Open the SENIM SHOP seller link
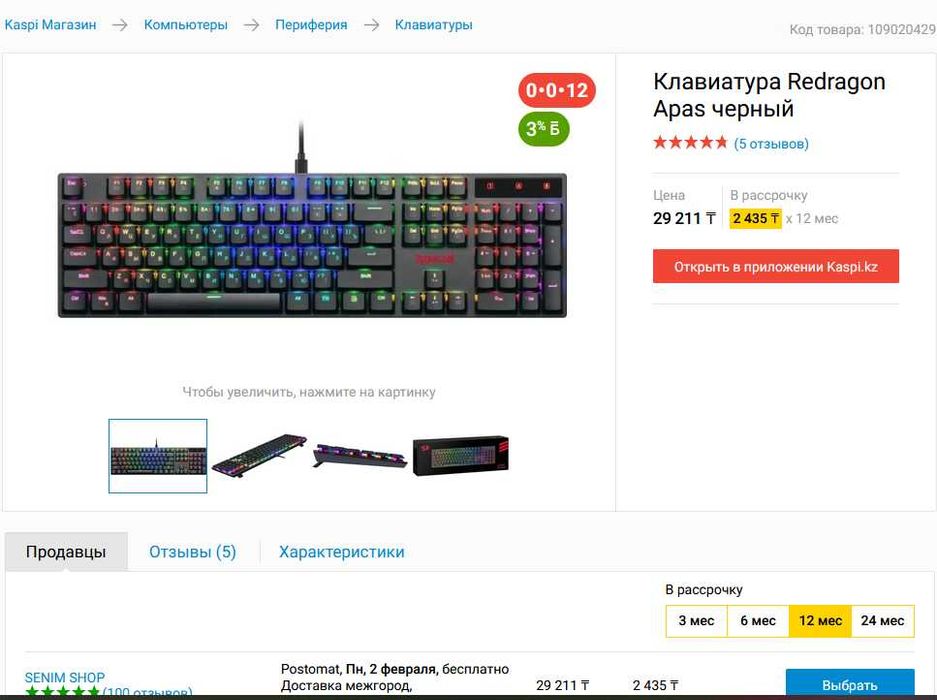The height and width of the screenshot is (700, 937). 65,677
